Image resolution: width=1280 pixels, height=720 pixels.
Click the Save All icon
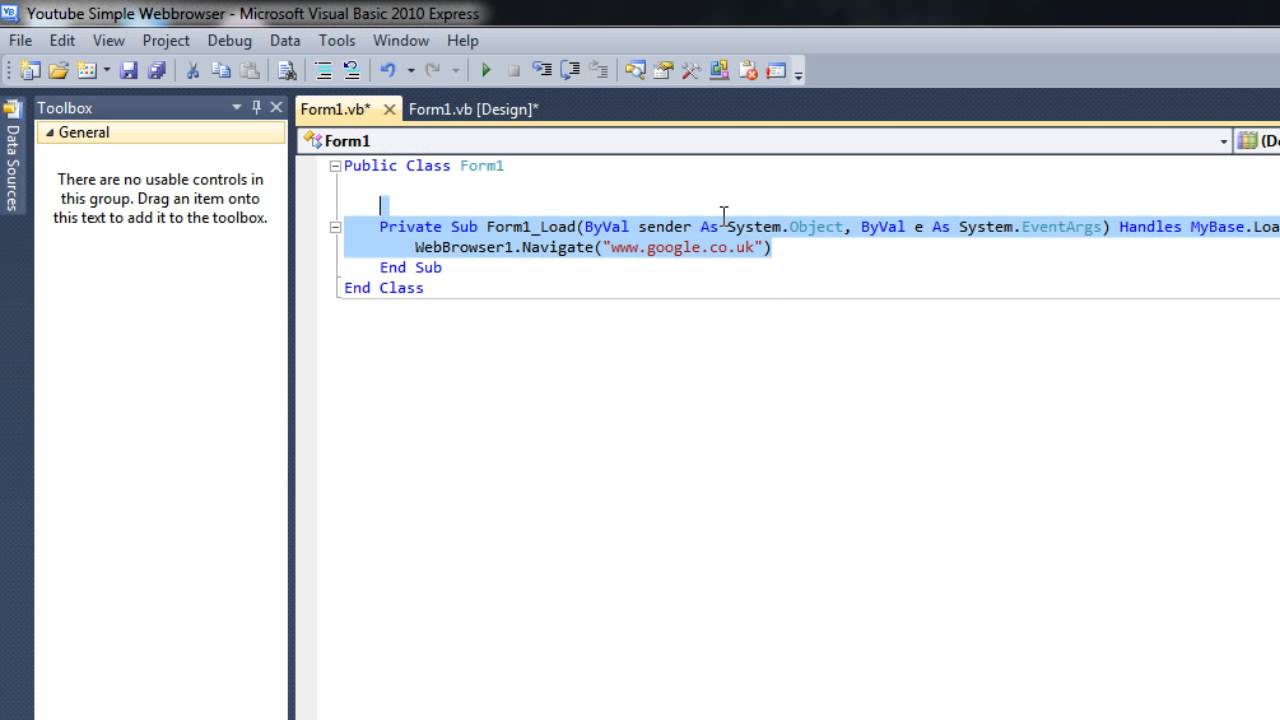pyautogui.click(x=156, y=70)
